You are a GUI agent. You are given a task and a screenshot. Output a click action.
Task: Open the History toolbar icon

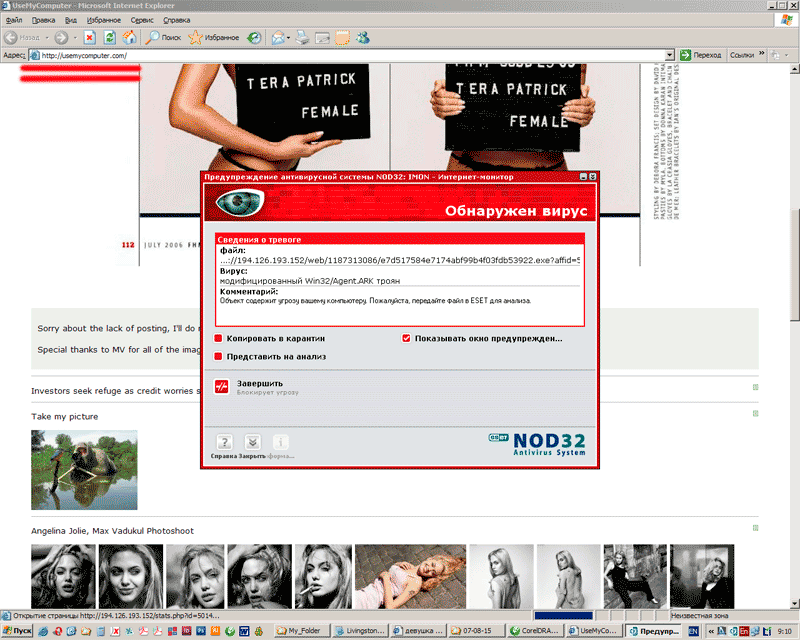point(254,38)
